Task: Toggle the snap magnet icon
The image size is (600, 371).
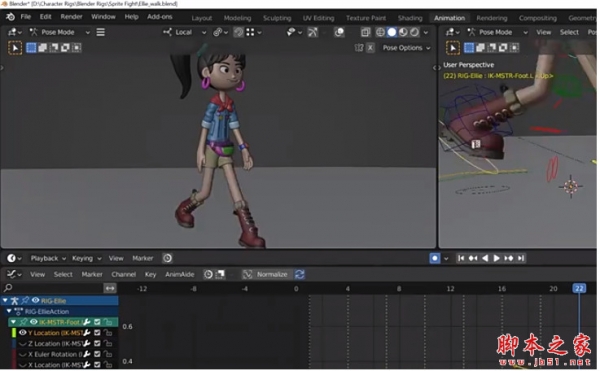Action: pyautogui.click(x=238, y=32)
